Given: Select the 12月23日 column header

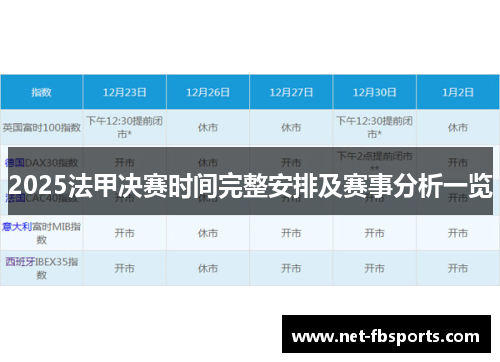Looking at the screenshot, I should [124, 92].
